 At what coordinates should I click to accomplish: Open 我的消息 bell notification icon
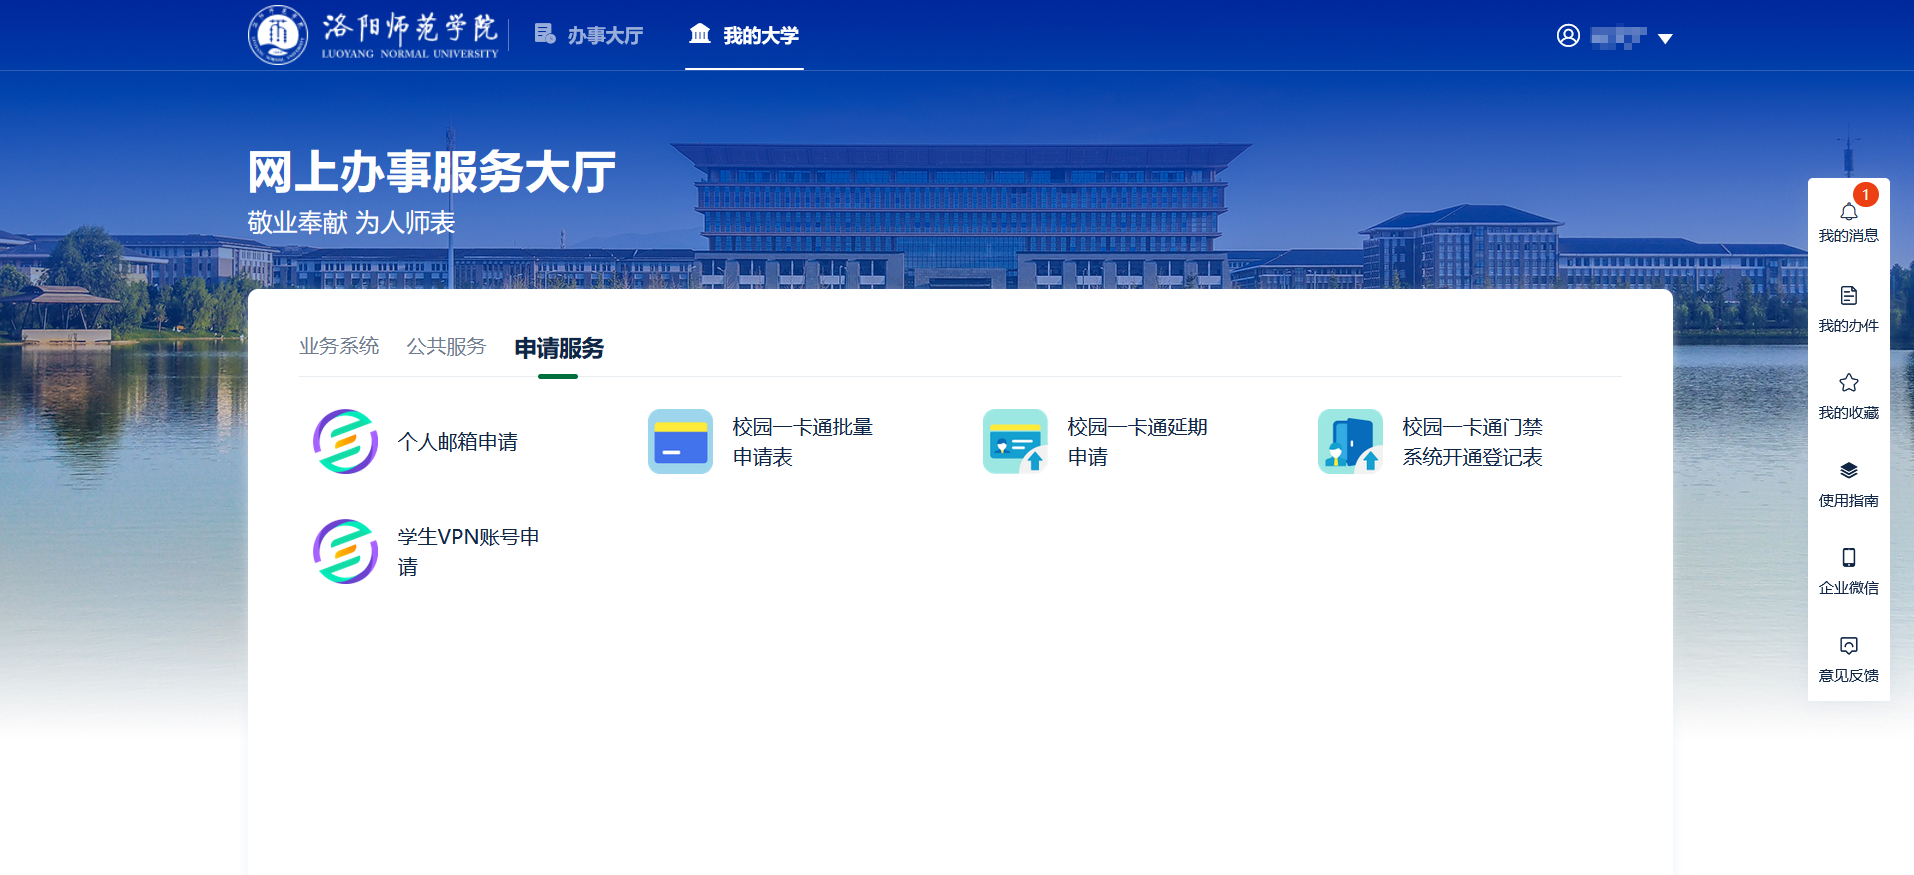[x=1848, y=212]
